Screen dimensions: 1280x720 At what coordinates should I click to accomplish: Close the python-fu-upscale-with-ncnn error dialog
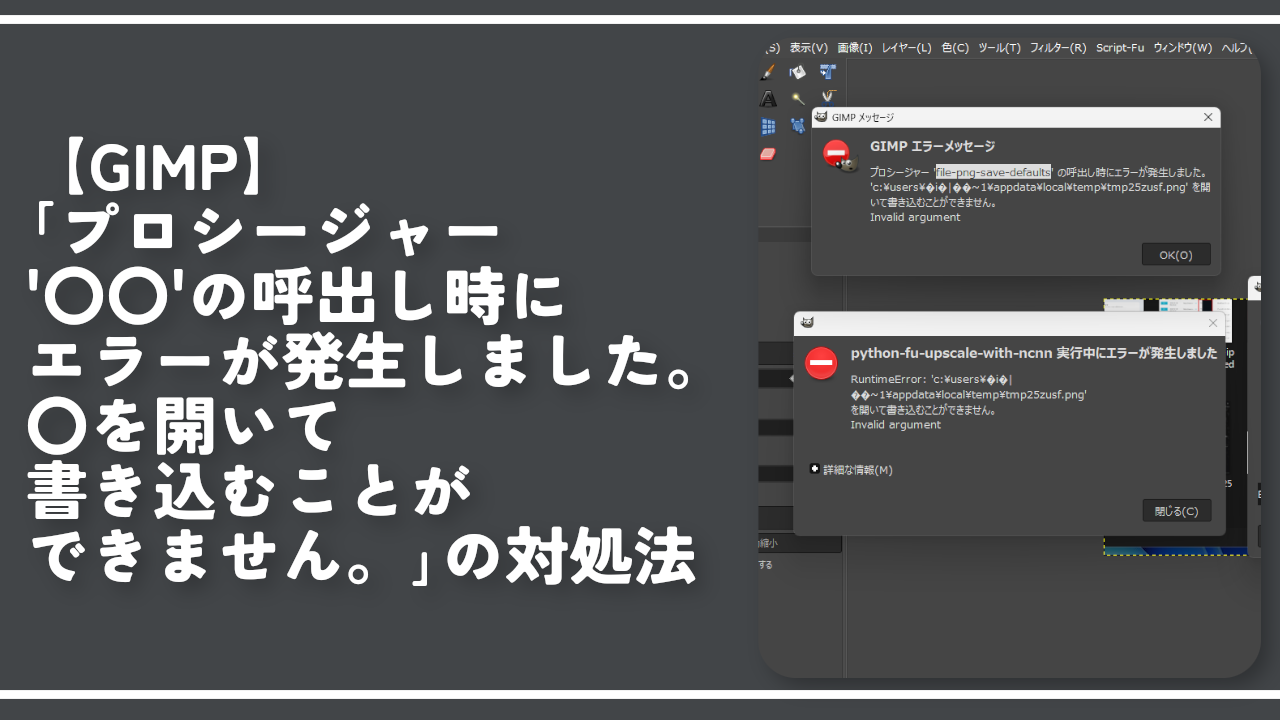coord(1213,323)
